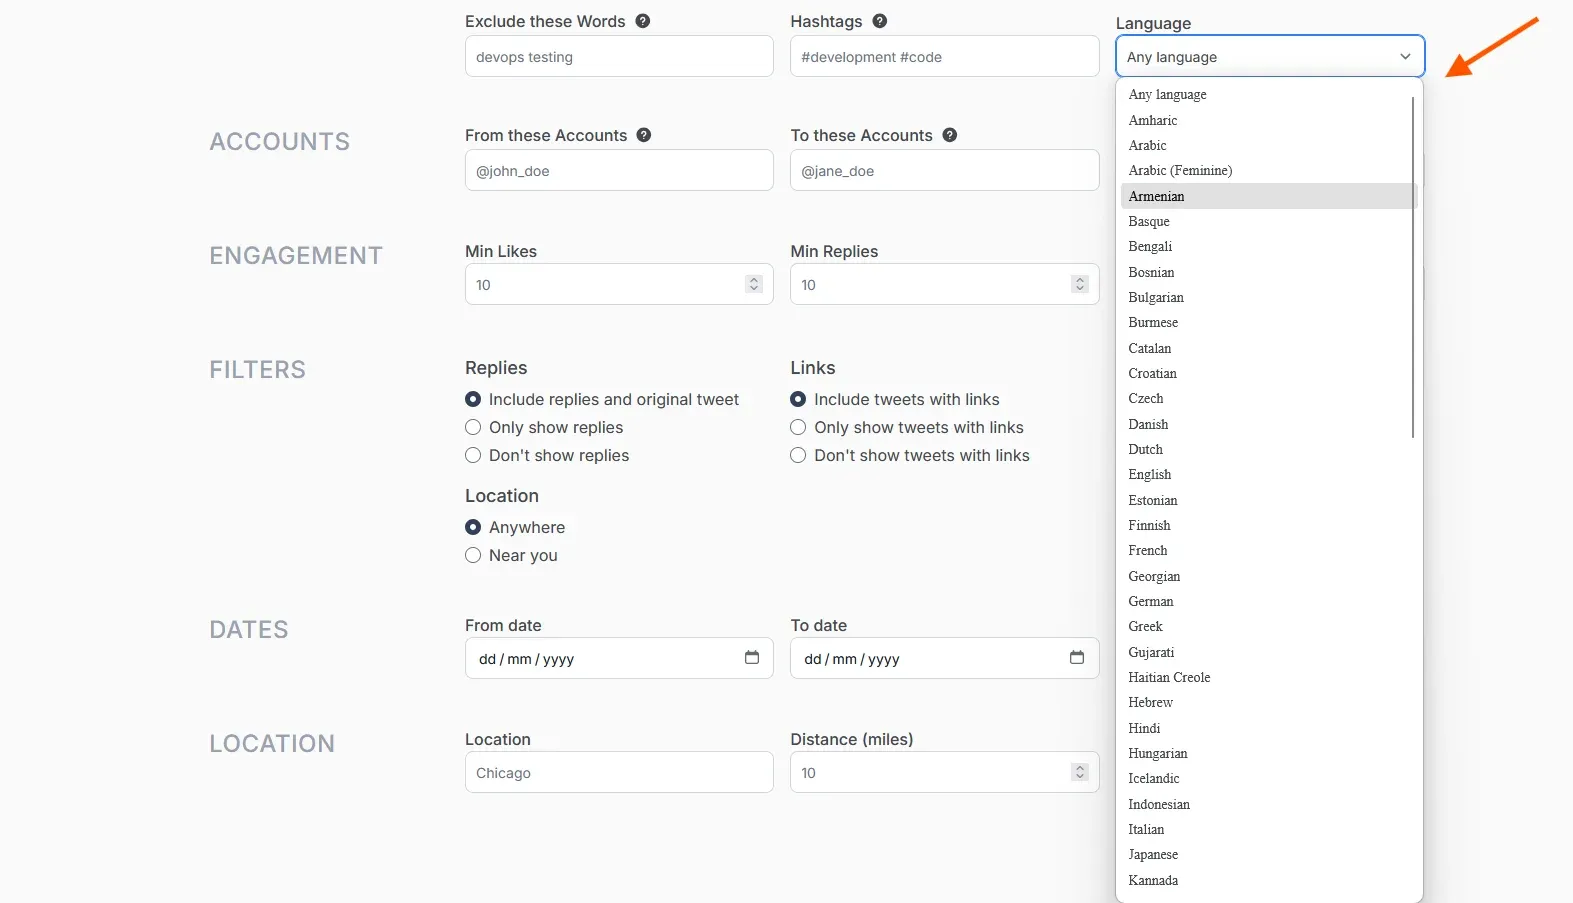1573x903 pixels.
Task: Choose French language option
Action: coord(1268,550)
